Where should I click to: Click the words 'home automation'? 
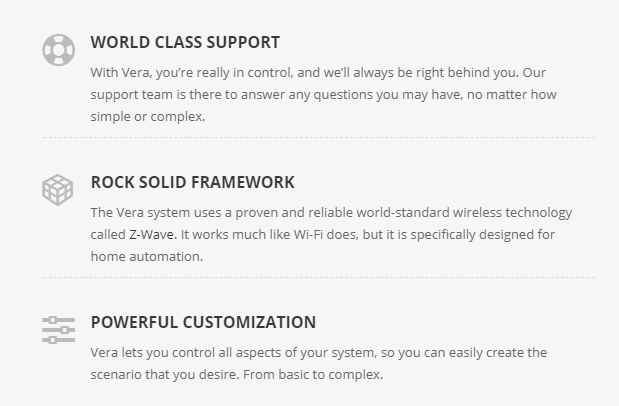pyautogui.click(x=146, y=256)
